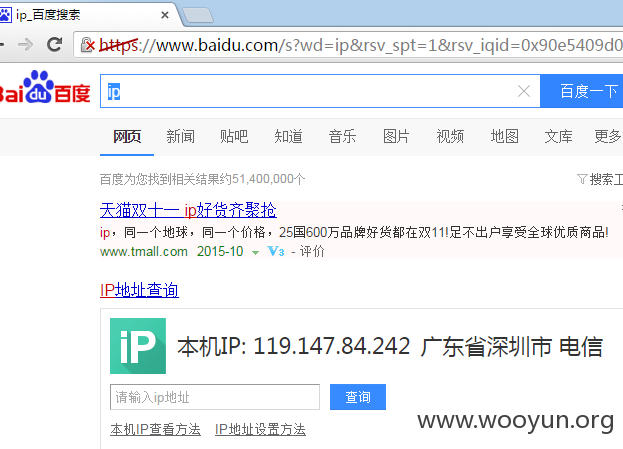
Task: Click the 评价 link
Action: tap(312, 252)
